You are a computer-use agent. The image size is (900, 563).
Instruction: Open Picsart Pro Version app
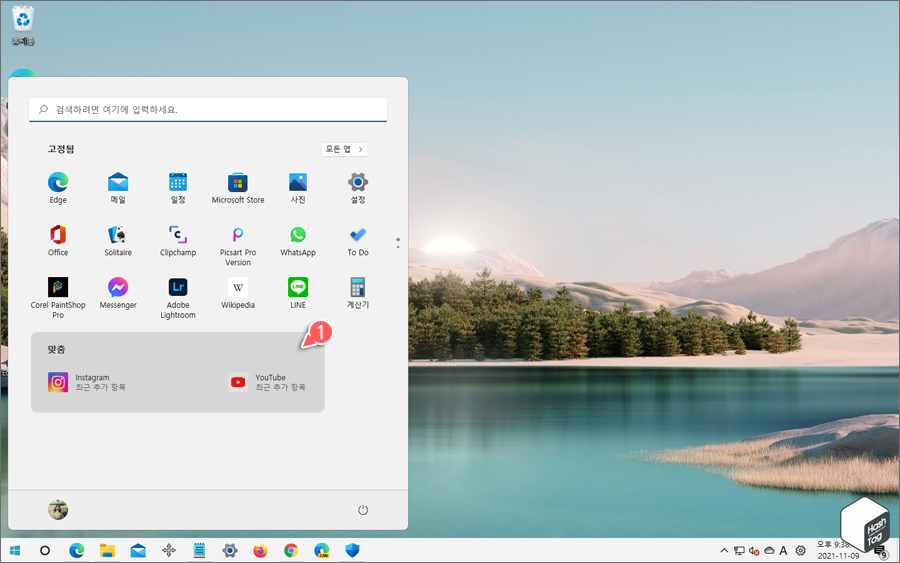click(x=238, y=246)
